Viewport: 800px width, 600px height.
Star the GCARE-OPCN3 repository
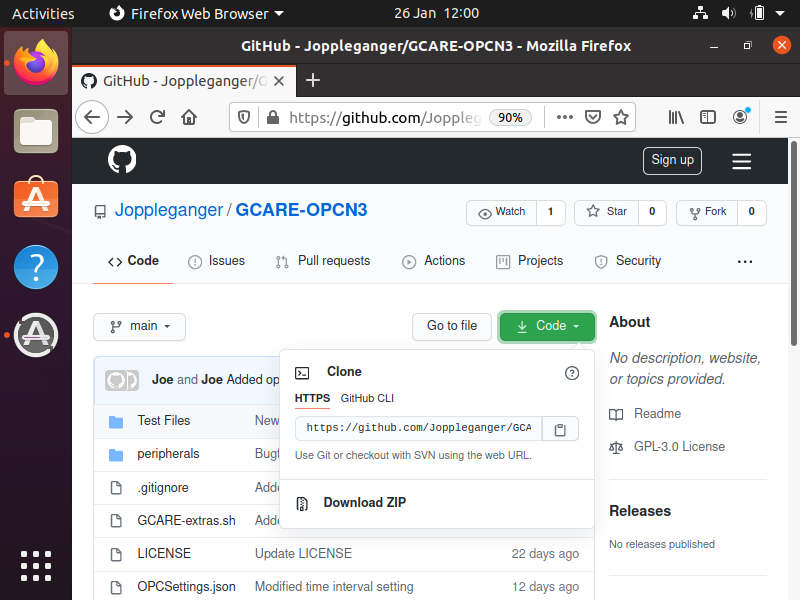(607, 212)
